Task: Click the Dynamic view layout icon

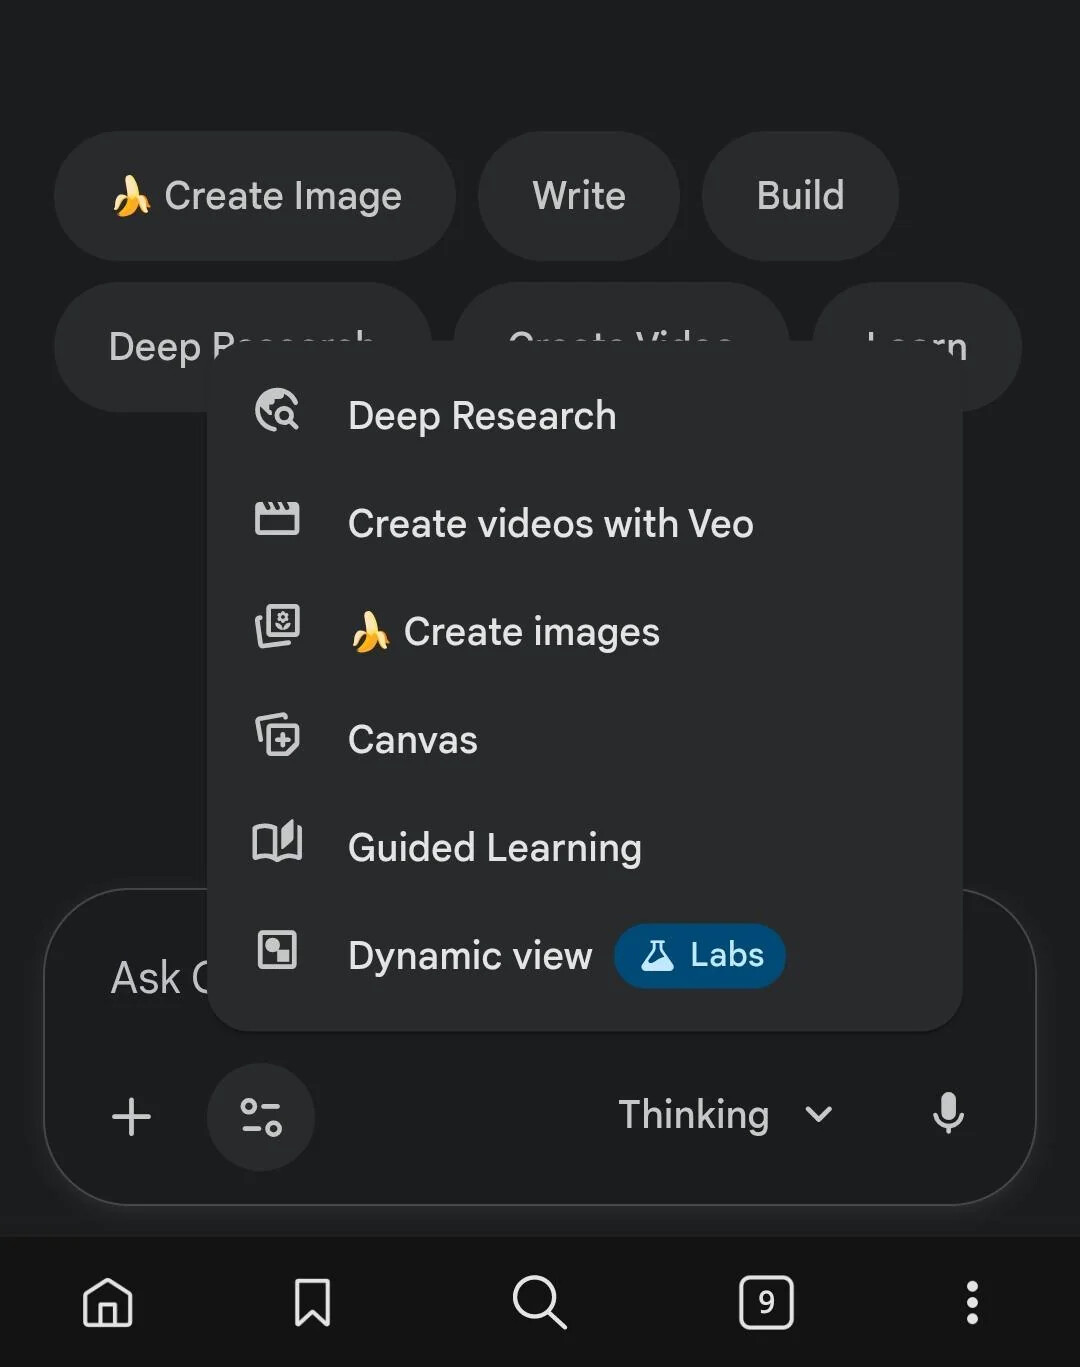Action: pos(277,950)
